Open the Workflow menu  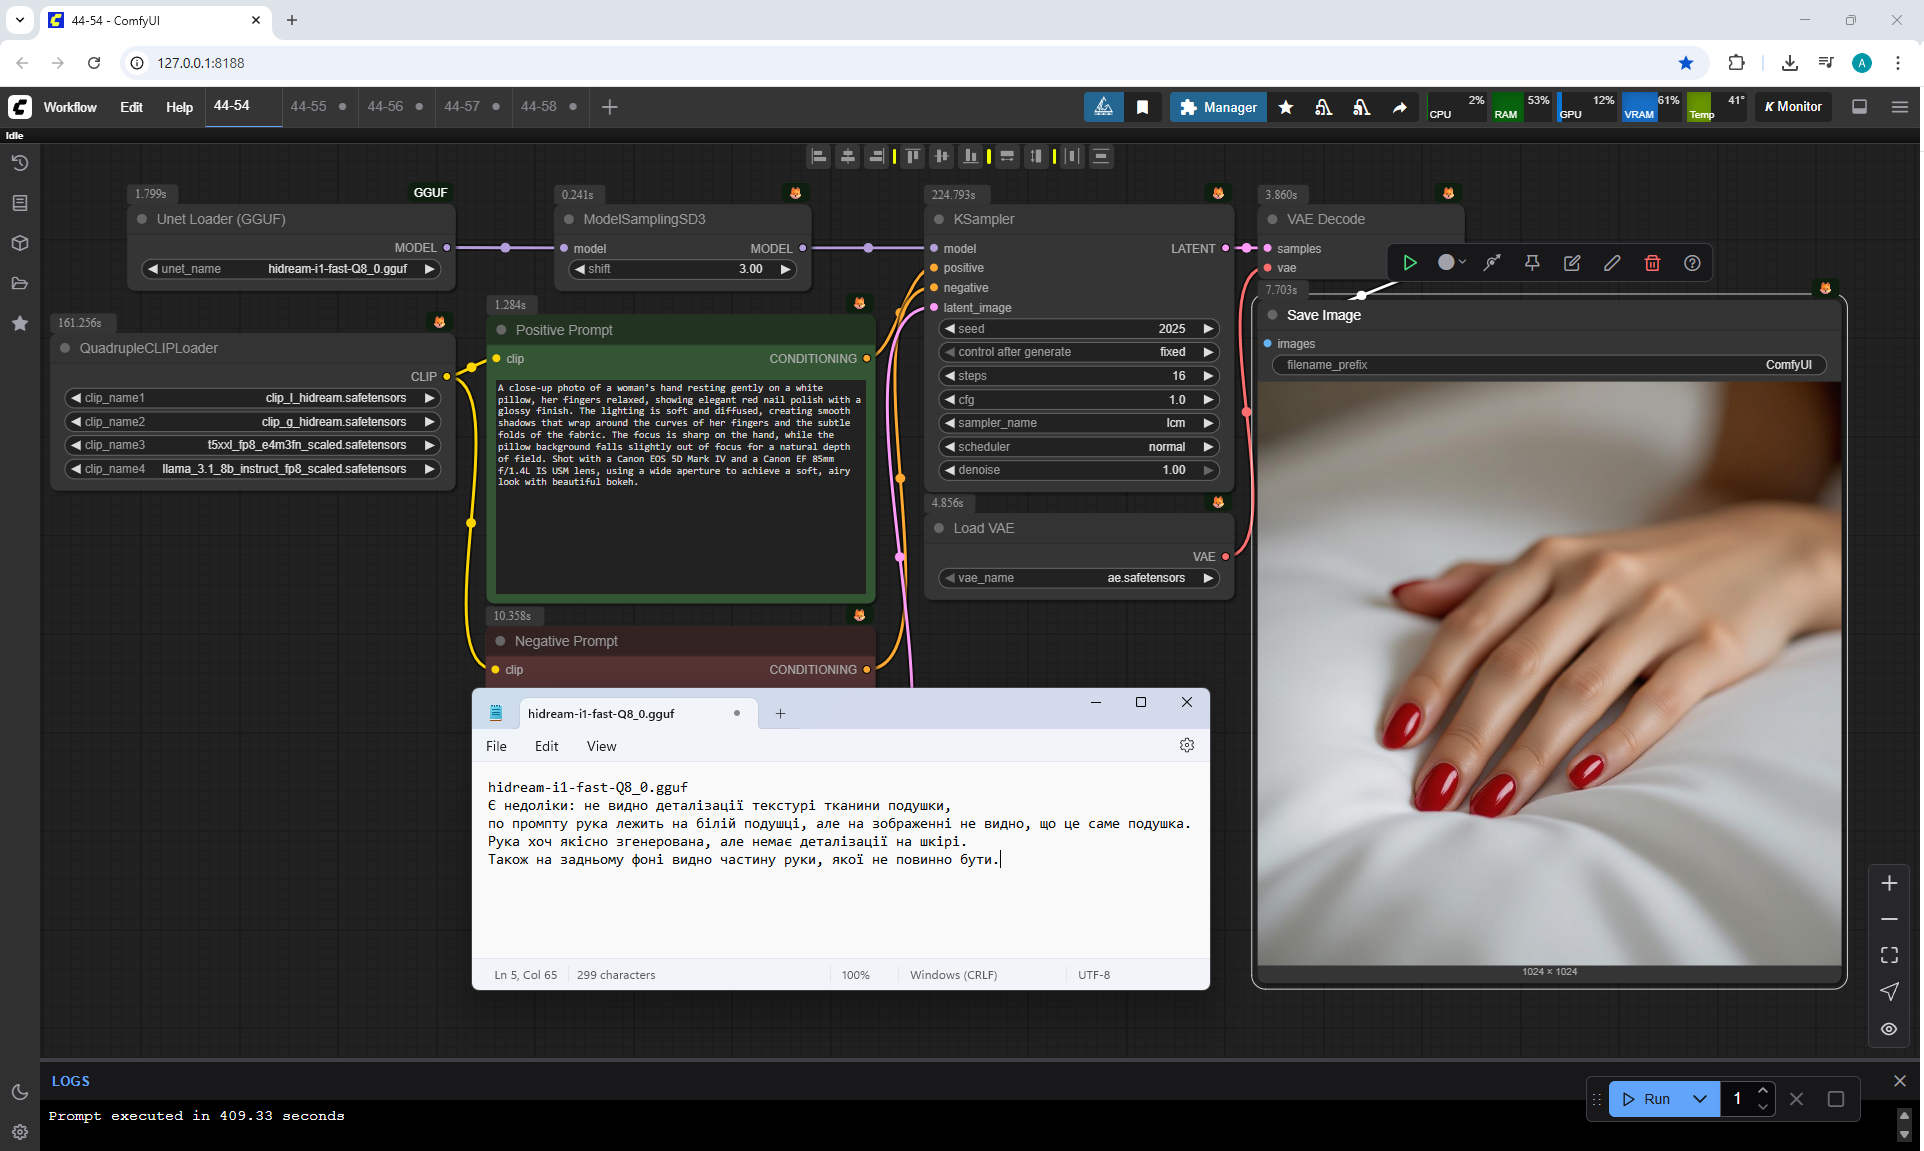[70, 107]
